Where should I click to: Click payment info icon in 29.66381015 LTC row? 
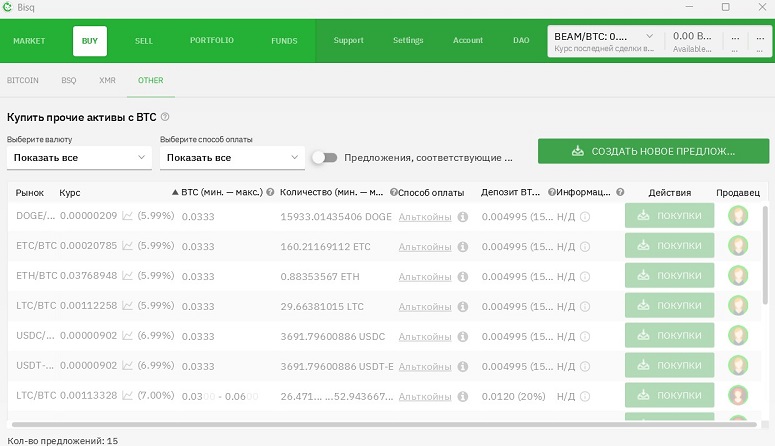point(463,307)
